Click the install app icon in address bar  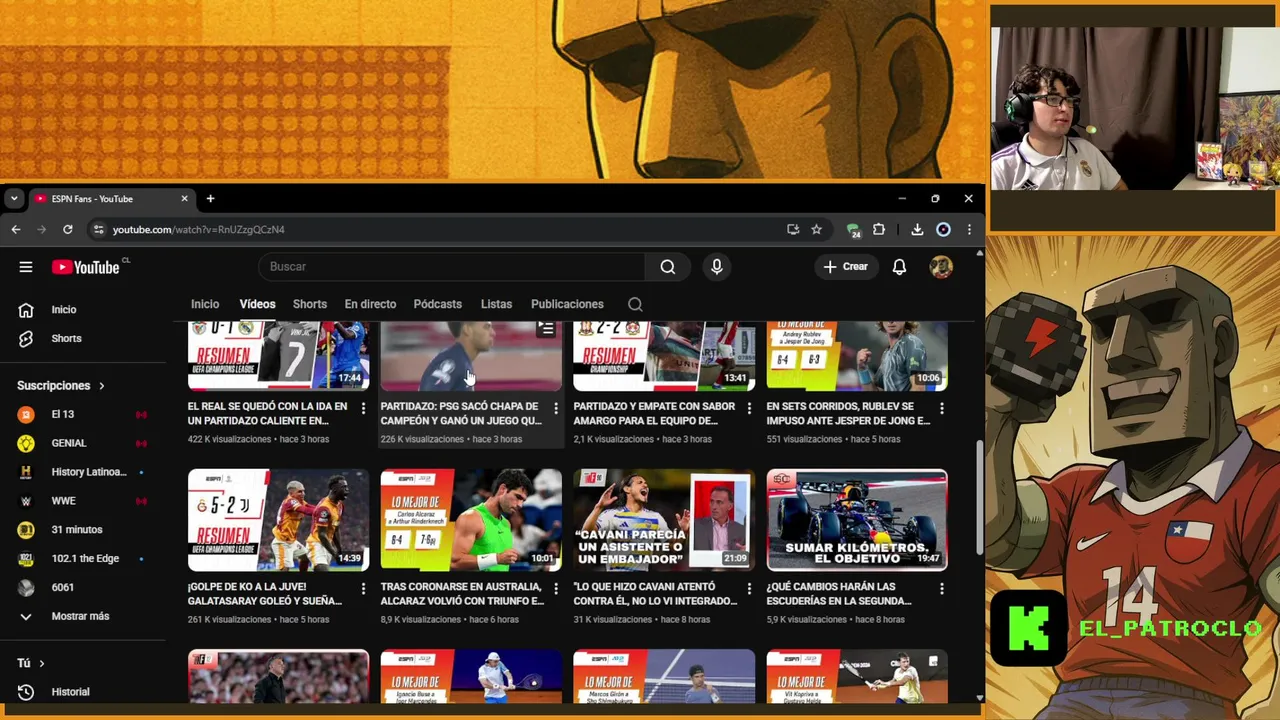(x=793, y=229)
